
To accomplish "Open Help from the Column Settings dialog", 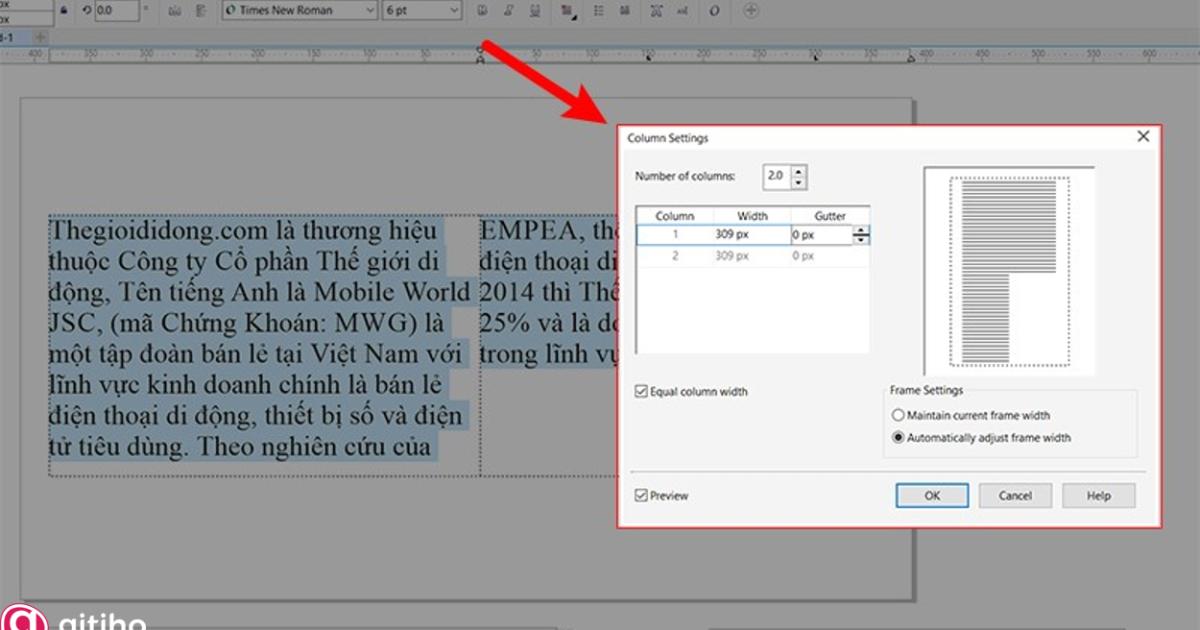I will click(x=1098, y=495).
